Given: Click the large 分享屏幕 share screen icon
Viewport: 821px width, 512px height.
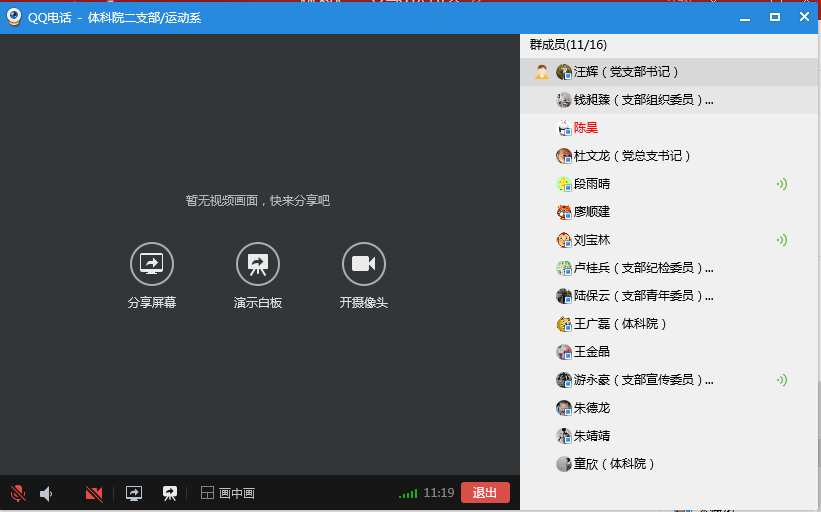Looking at the screenshot, I should (x=152, y=264).
